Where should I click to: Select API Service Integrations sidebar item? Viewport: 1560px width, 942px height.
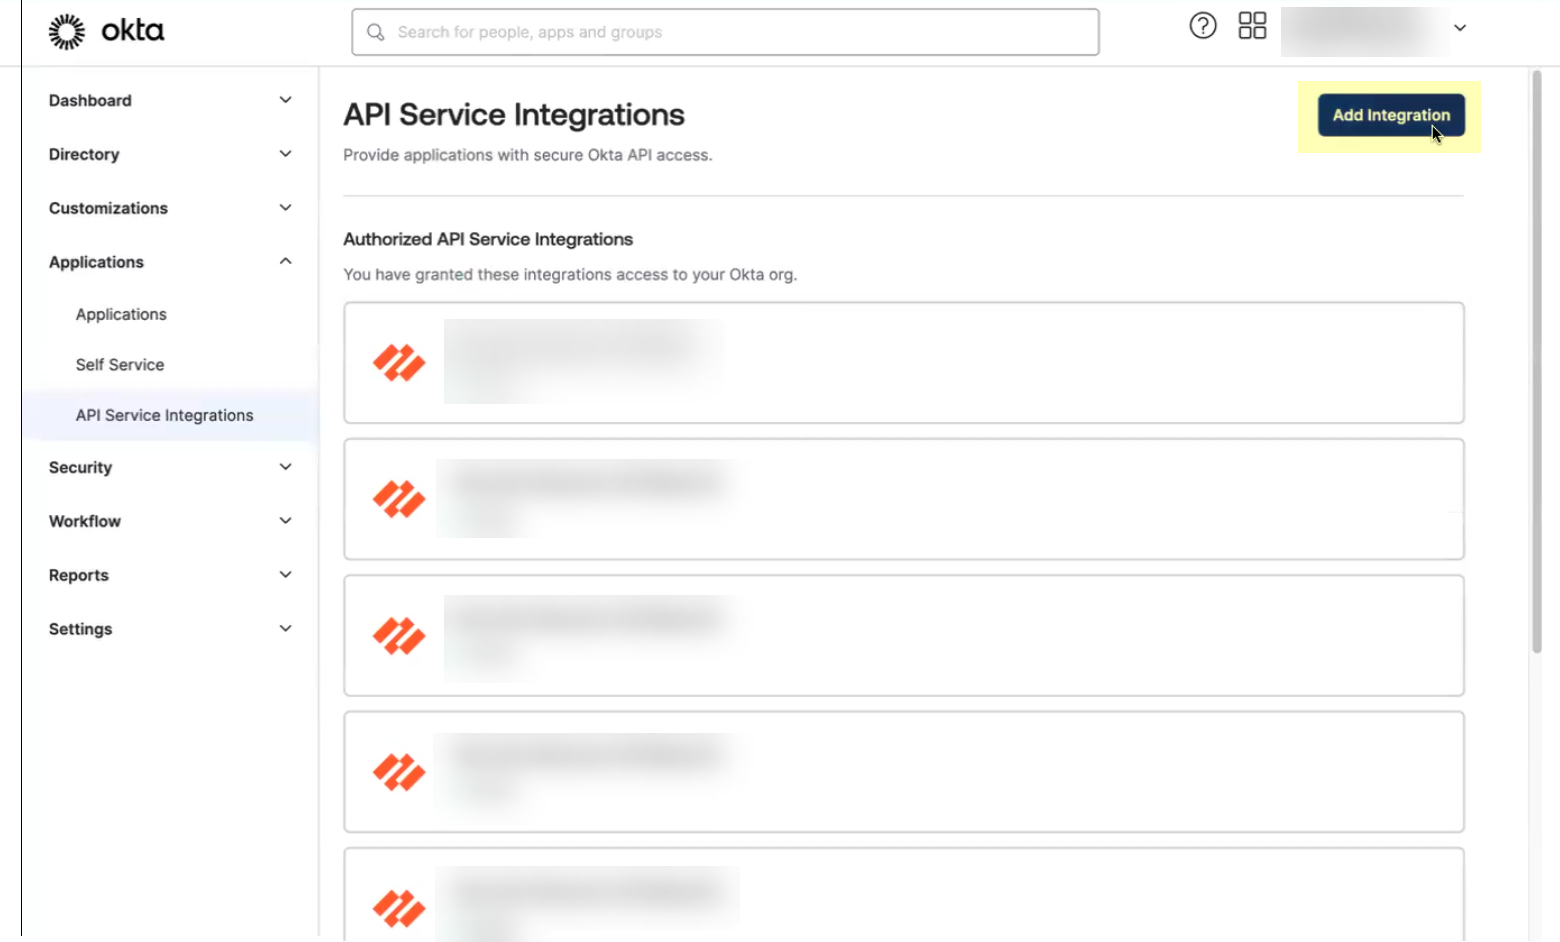[x=164, y=414]
